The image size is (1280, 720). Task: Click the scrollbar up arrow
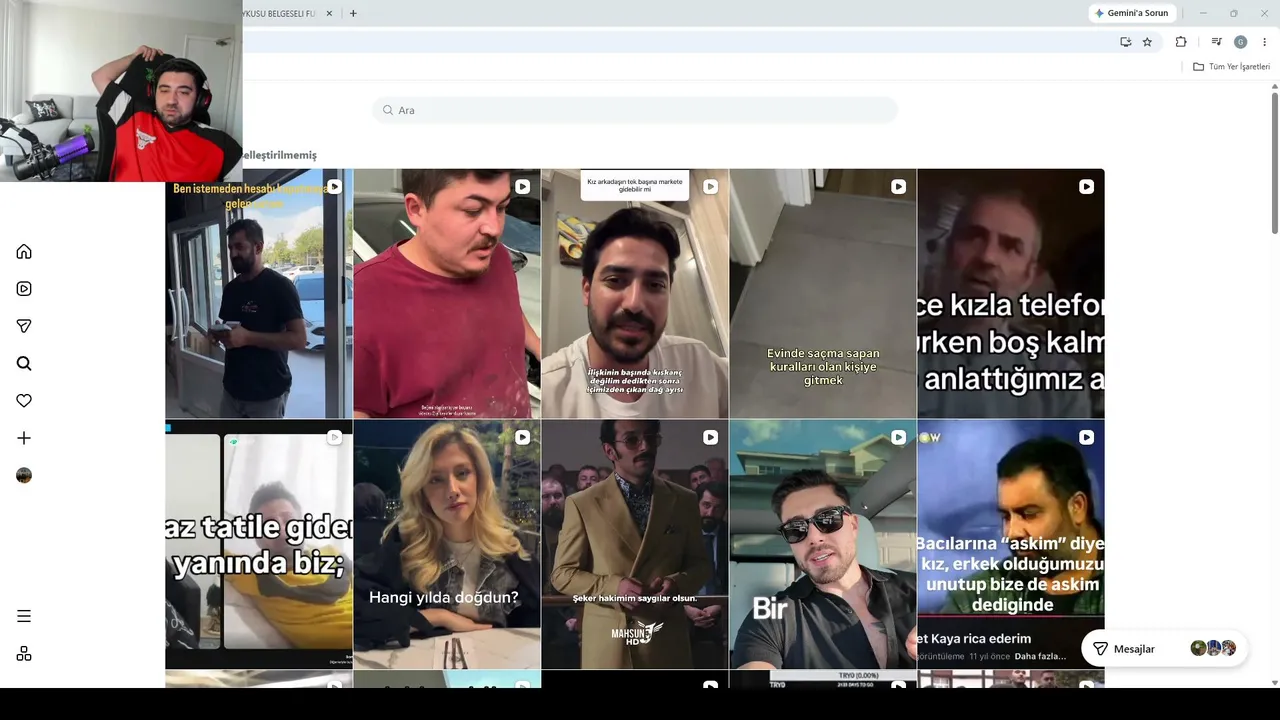click(x=1275, y=87)
